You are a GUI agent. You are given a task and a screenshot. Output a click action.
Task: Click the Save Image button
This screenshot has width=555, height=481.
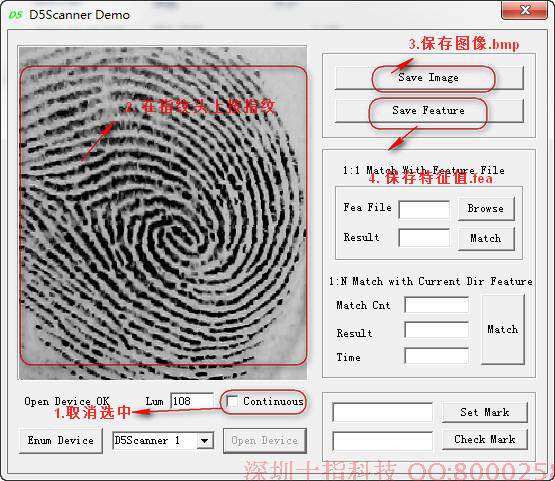(429, 78)
